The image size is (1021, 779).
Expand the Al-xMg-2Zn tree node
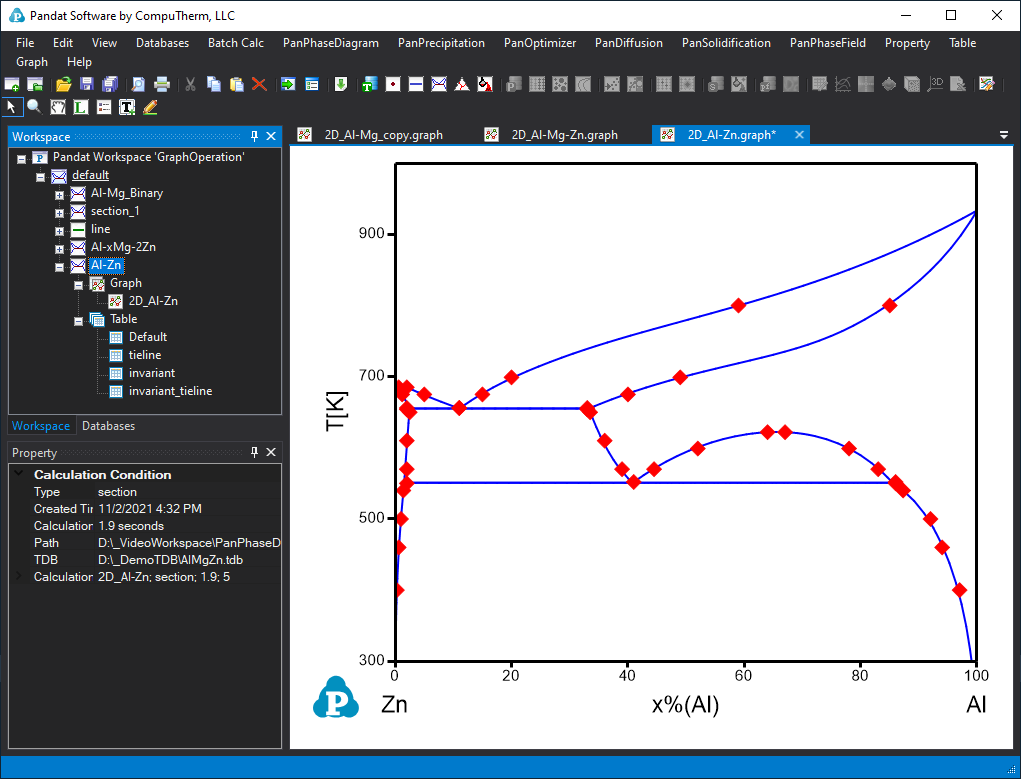pyautogui.click(x=59, y=248)
